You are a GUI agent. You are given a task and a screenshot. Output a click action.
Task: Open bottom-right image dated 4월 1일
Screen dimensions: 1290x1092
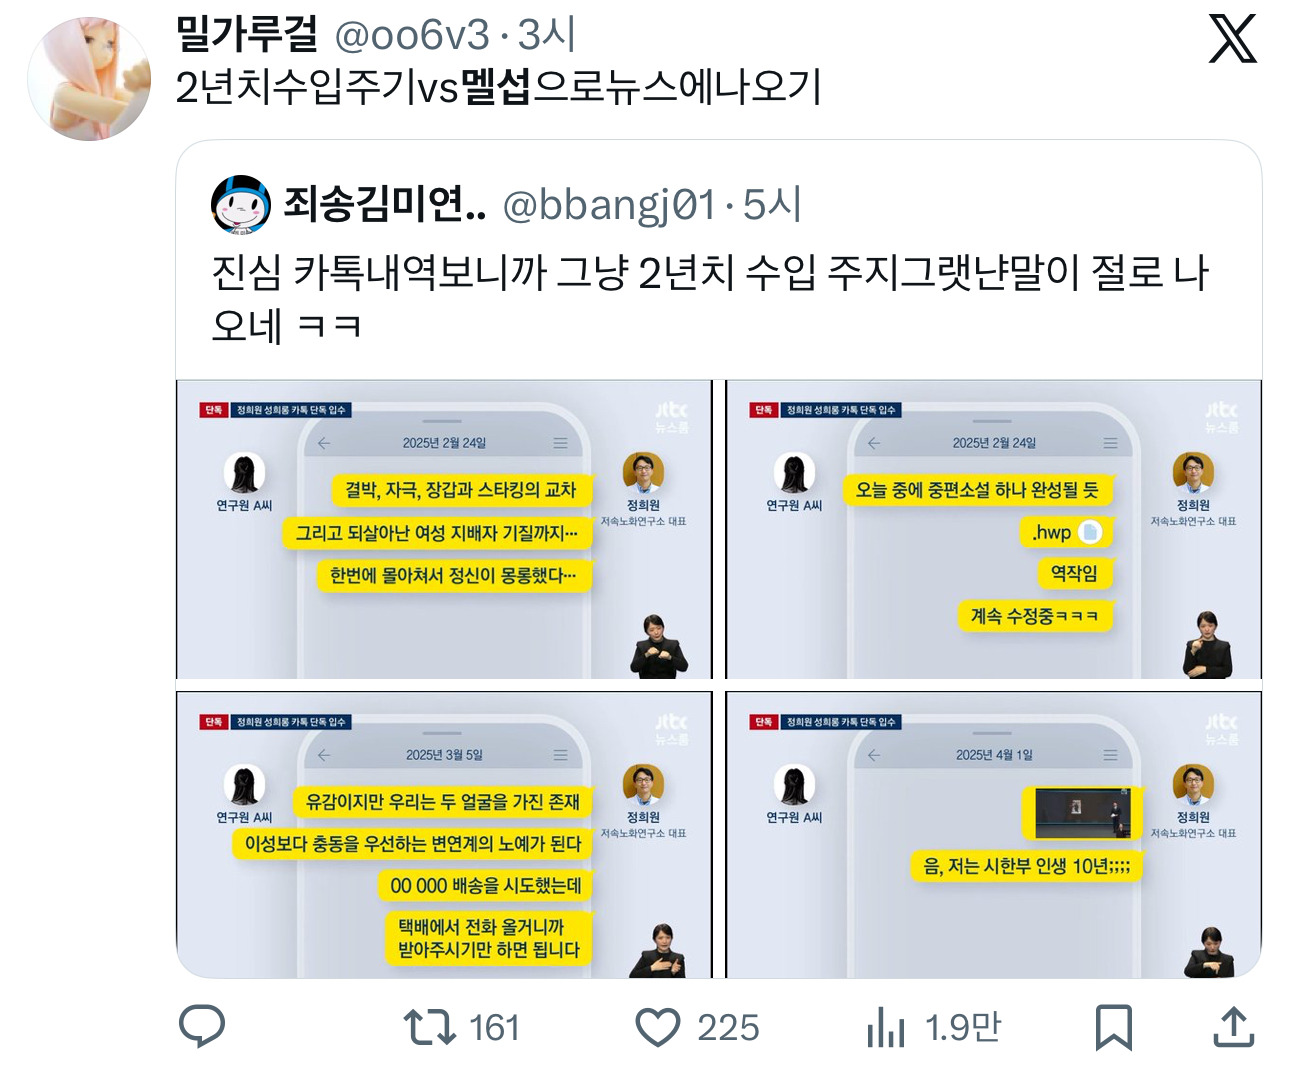[x=993, y=835]
